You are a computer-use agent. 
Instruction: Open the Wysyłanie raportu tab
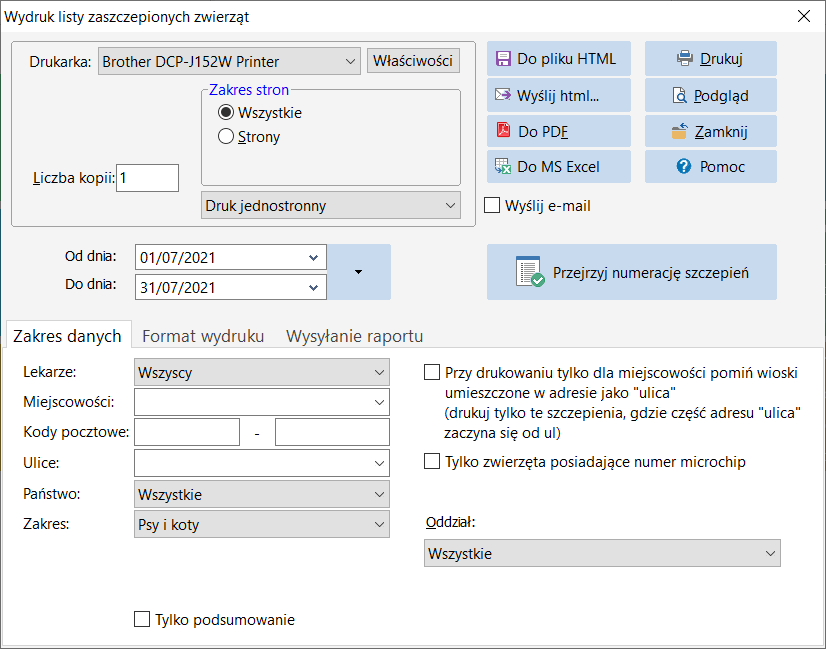355,336
